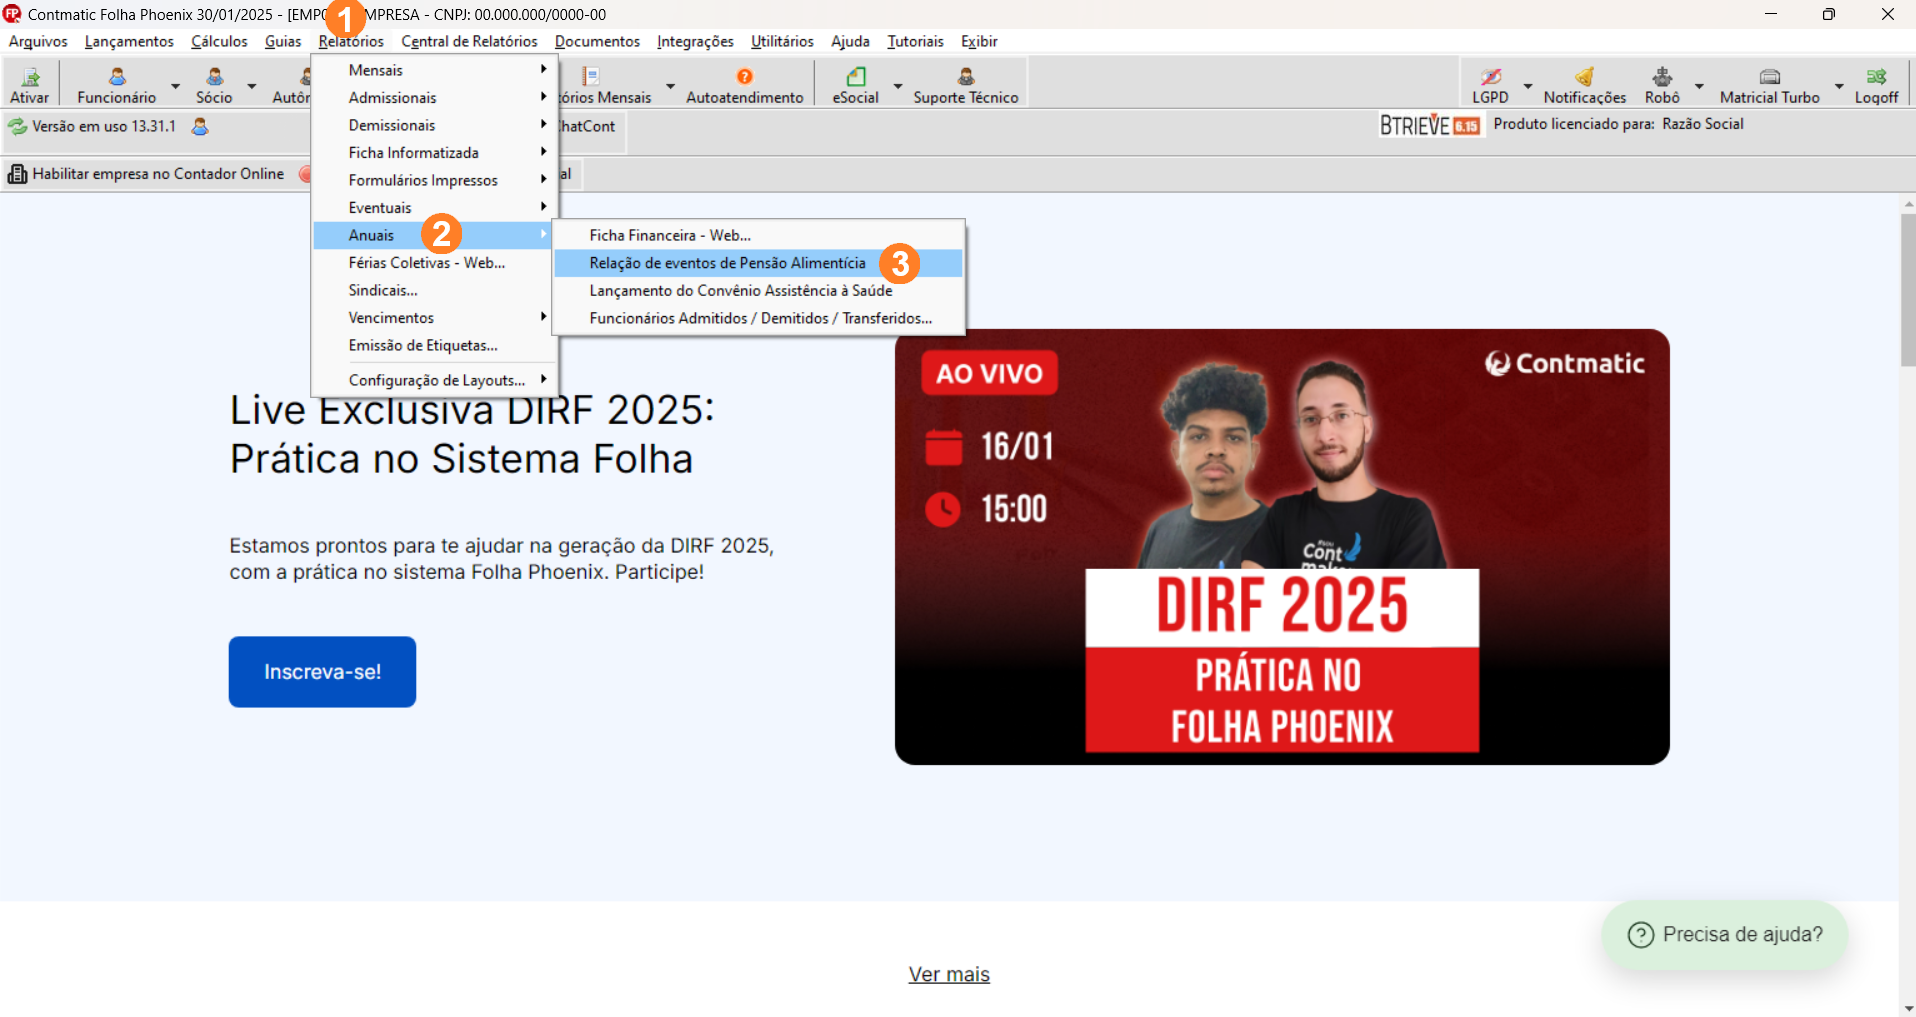This screenshot has width=1916, height=1017.
Task: Click the help question-mark icon in Precisa de ajuda
Action: (1641, 935)
